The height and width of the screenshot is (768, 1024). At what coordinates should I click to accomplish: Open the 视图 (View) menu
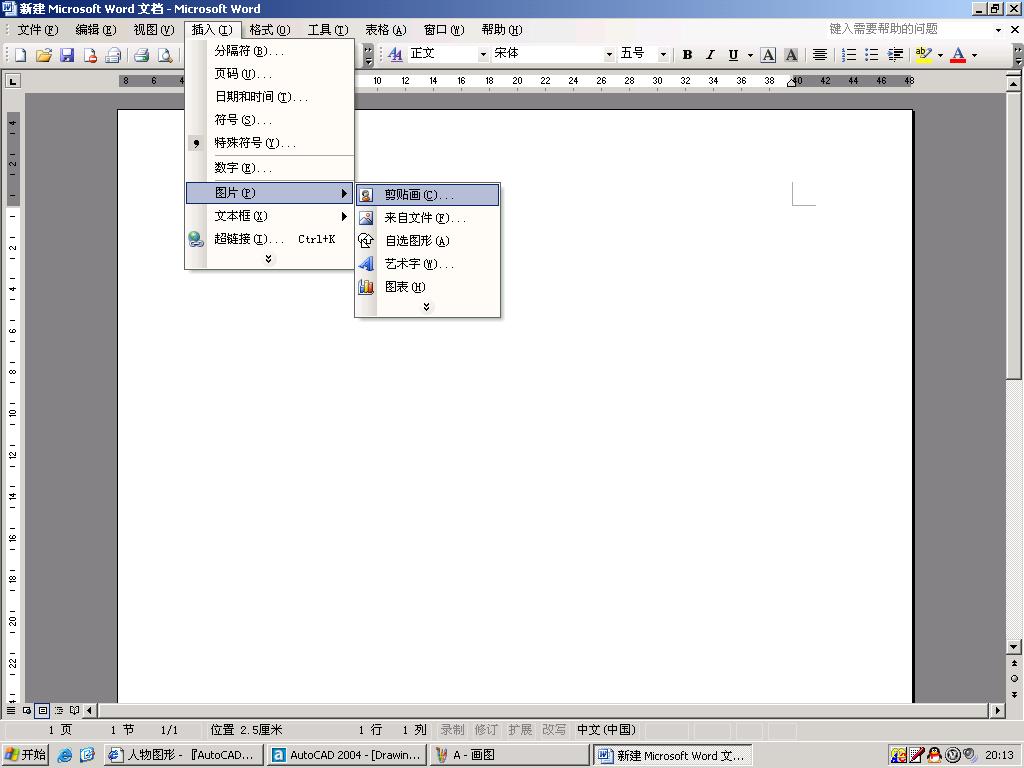[153, 30]
